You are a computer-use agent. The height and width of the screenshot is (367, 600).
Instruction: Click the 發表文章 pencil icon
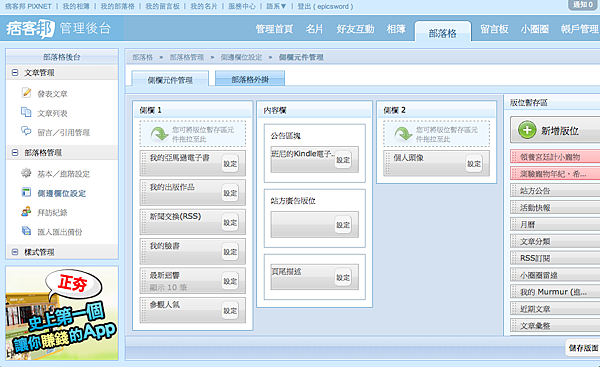click(26, 93)
